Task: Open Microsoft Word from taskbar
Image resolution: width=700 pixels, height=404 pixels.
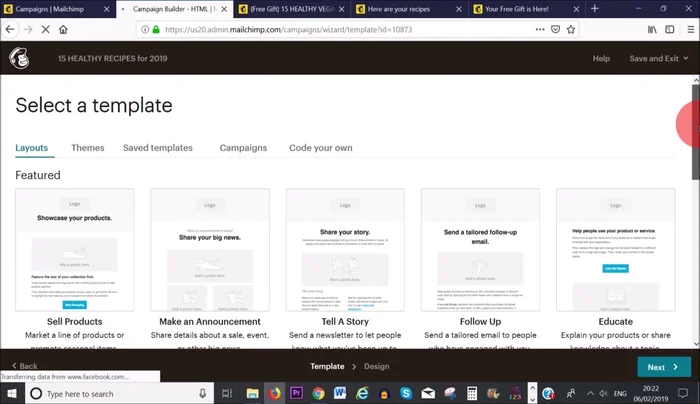Action: click(x=340, y=393)
